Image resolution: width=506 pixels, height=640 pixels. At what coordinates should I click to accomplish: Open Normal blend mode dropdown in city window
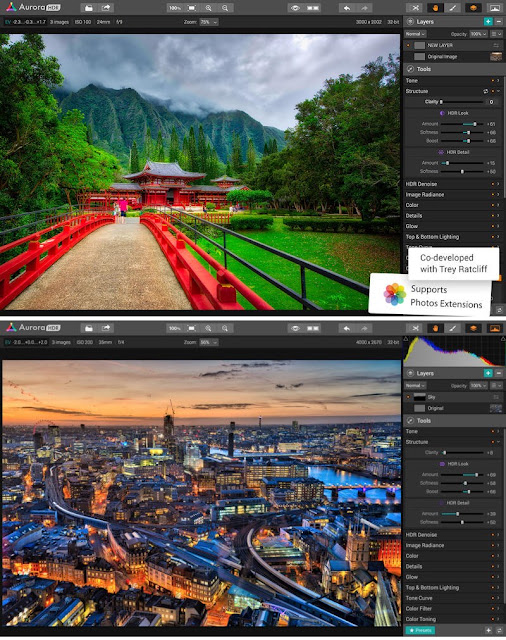415,385
